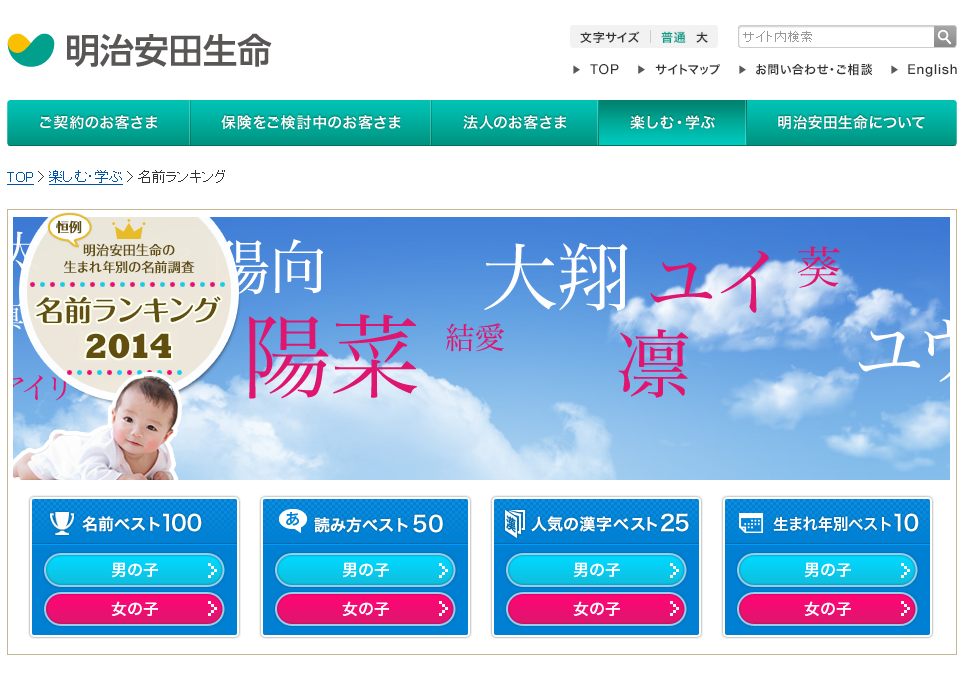960x682 pixels.
Task: Click the crown icon on ranking badge
Action: tap(129, 230)
